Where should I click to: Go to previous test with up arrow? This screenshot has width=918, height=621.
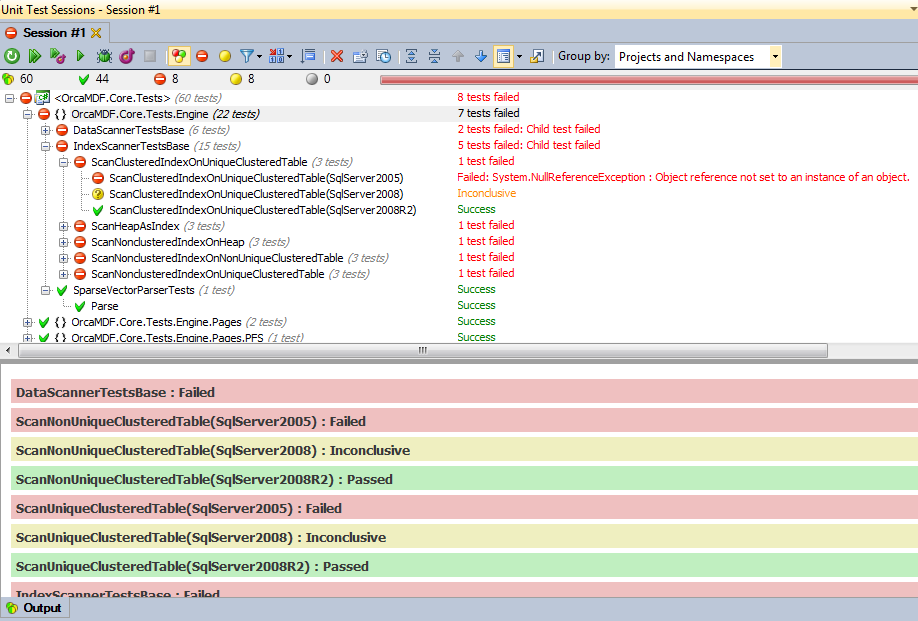coord(458,56)
